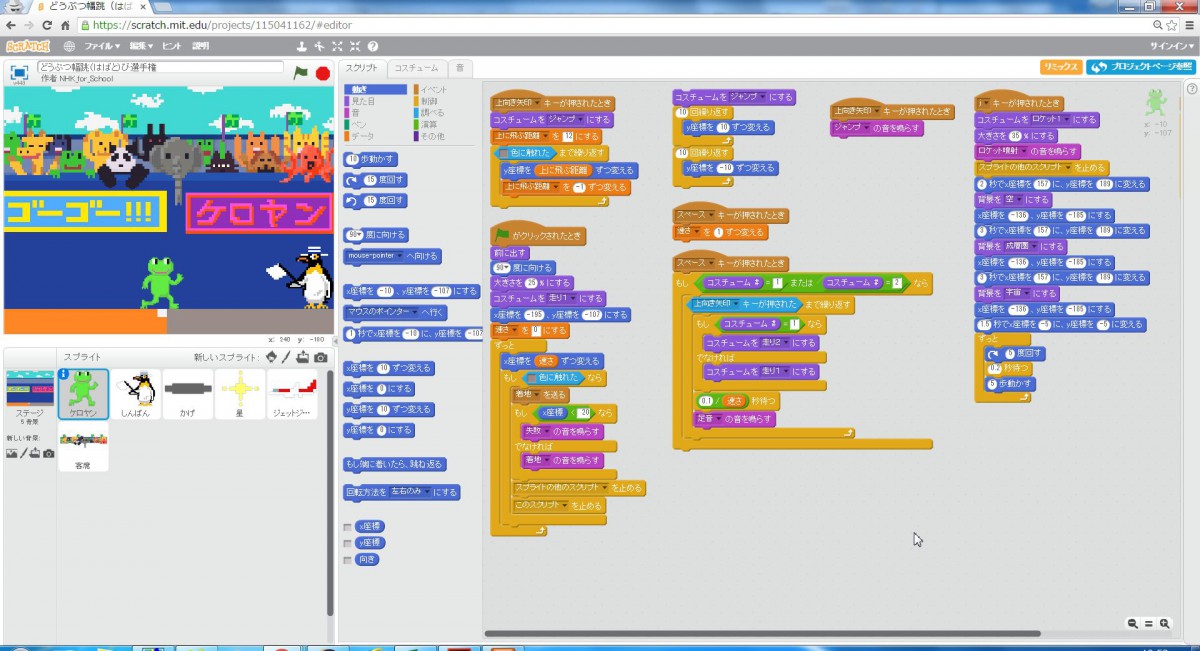Upload backdrop from file
This screenshot has height=651, width=1200.
[35, 453]
